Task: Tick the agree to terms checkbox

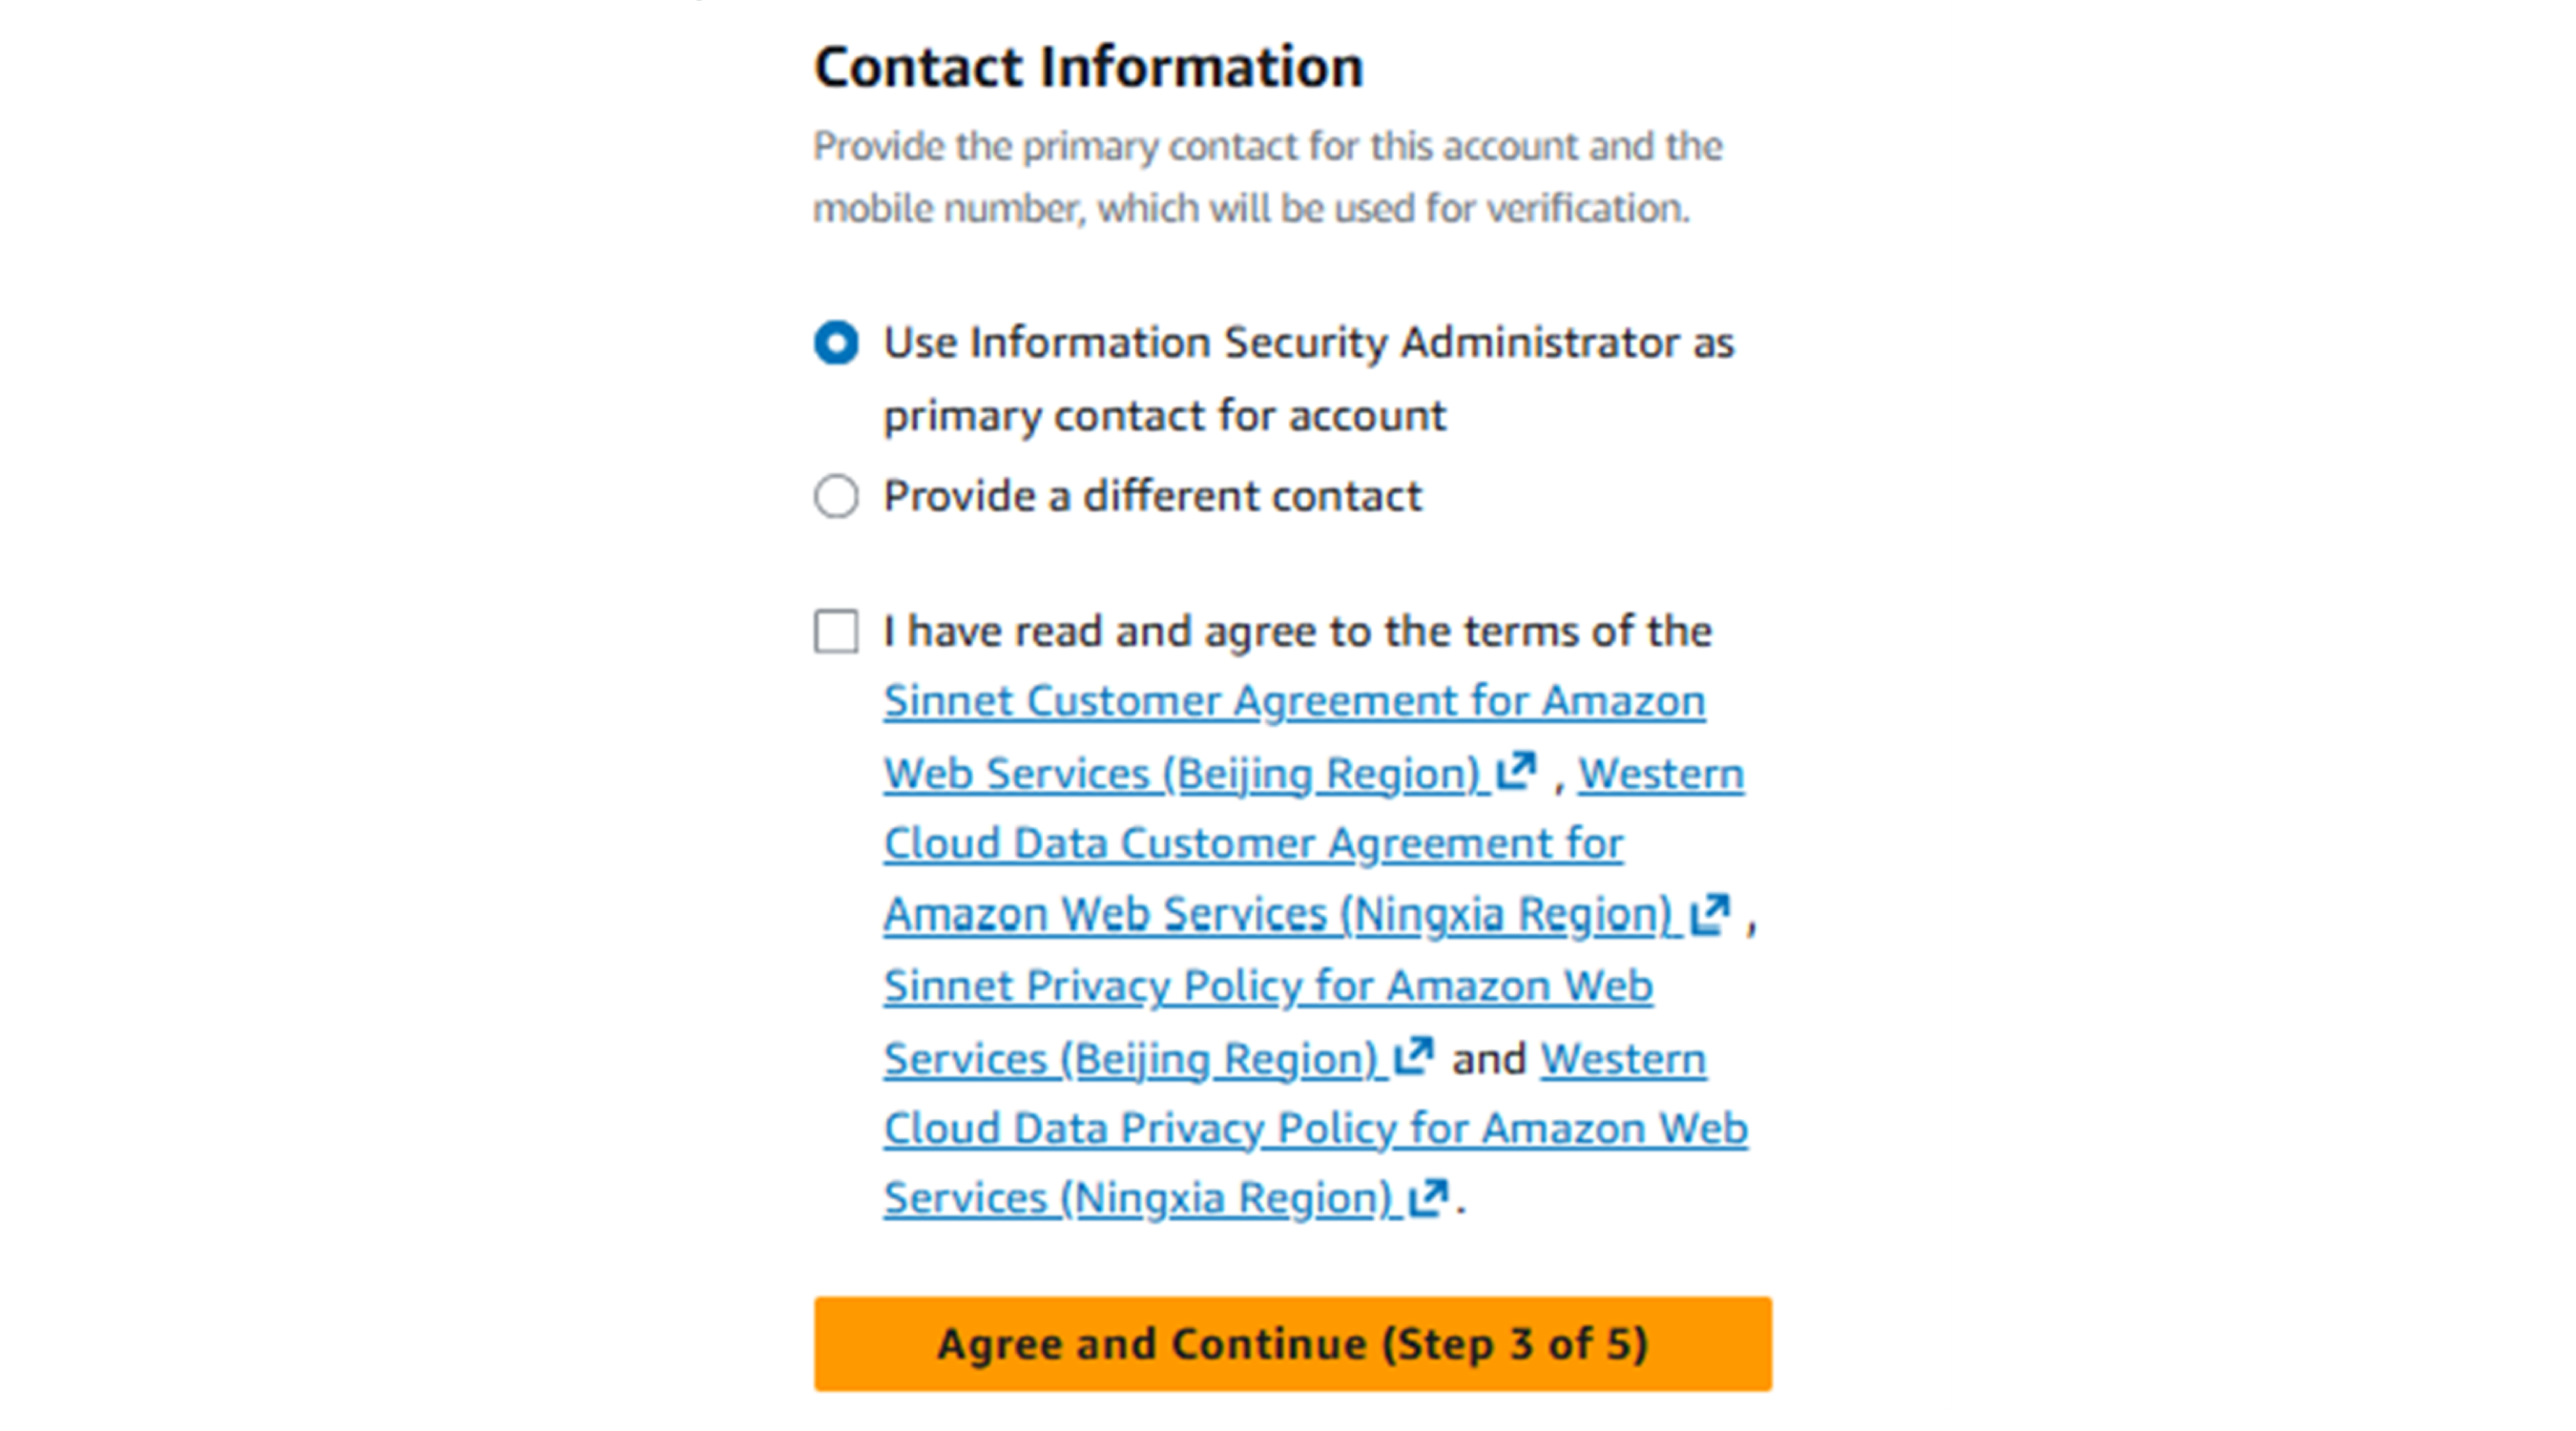Action: coord(836,632)
